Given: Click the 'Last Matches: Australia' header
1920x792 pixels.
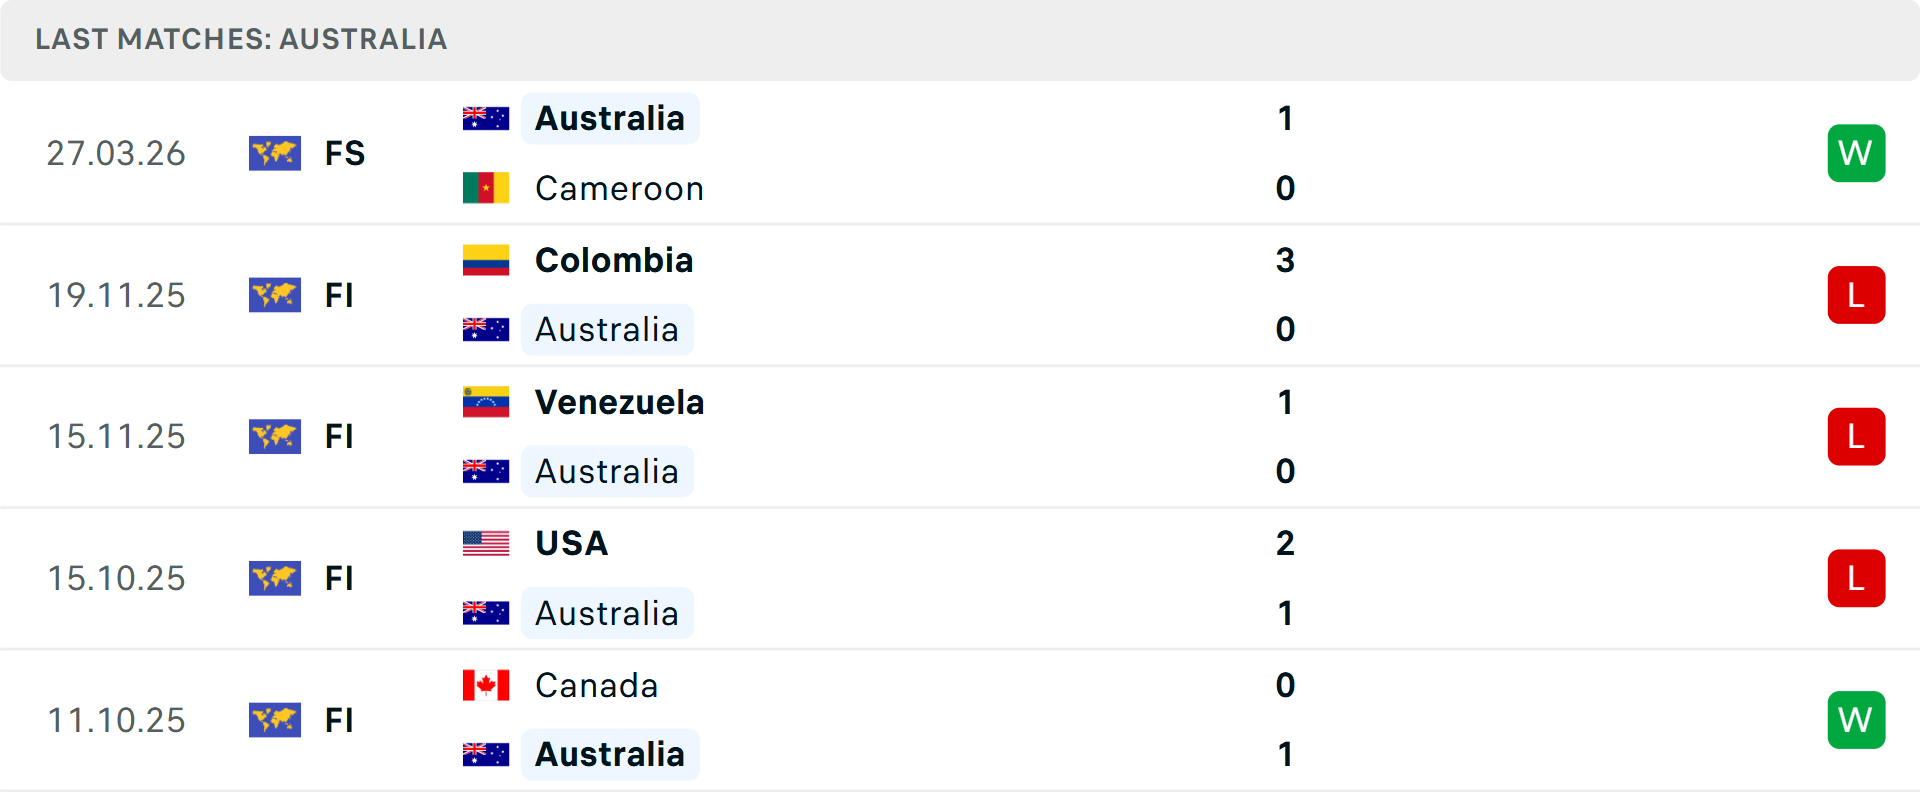Looking at the screenshot, I should coord(241,39).
